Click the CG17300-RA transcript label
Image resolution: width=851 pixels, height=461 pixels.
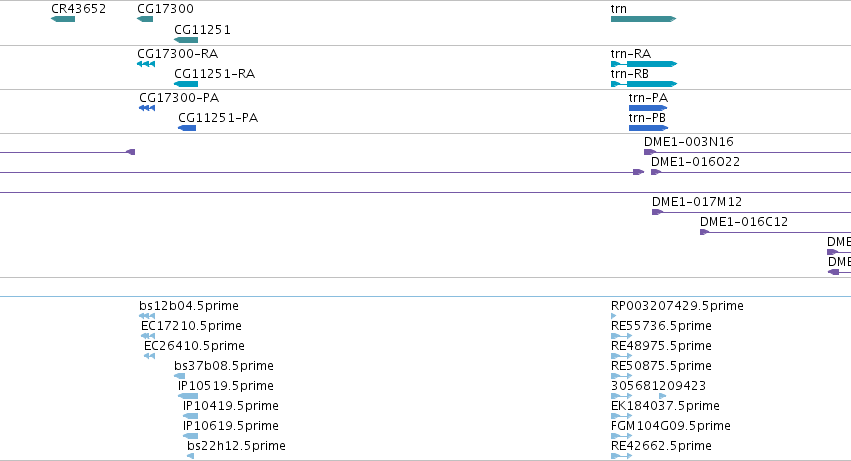pyautogui.click(x=177, y=54)
